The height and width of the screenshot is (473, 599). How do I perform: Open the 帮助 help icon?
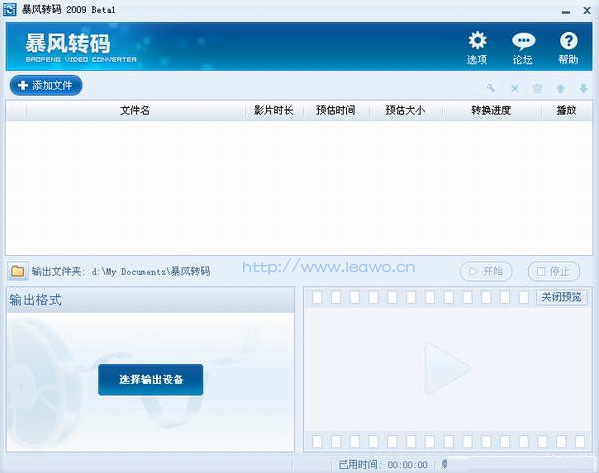point(568,48)
